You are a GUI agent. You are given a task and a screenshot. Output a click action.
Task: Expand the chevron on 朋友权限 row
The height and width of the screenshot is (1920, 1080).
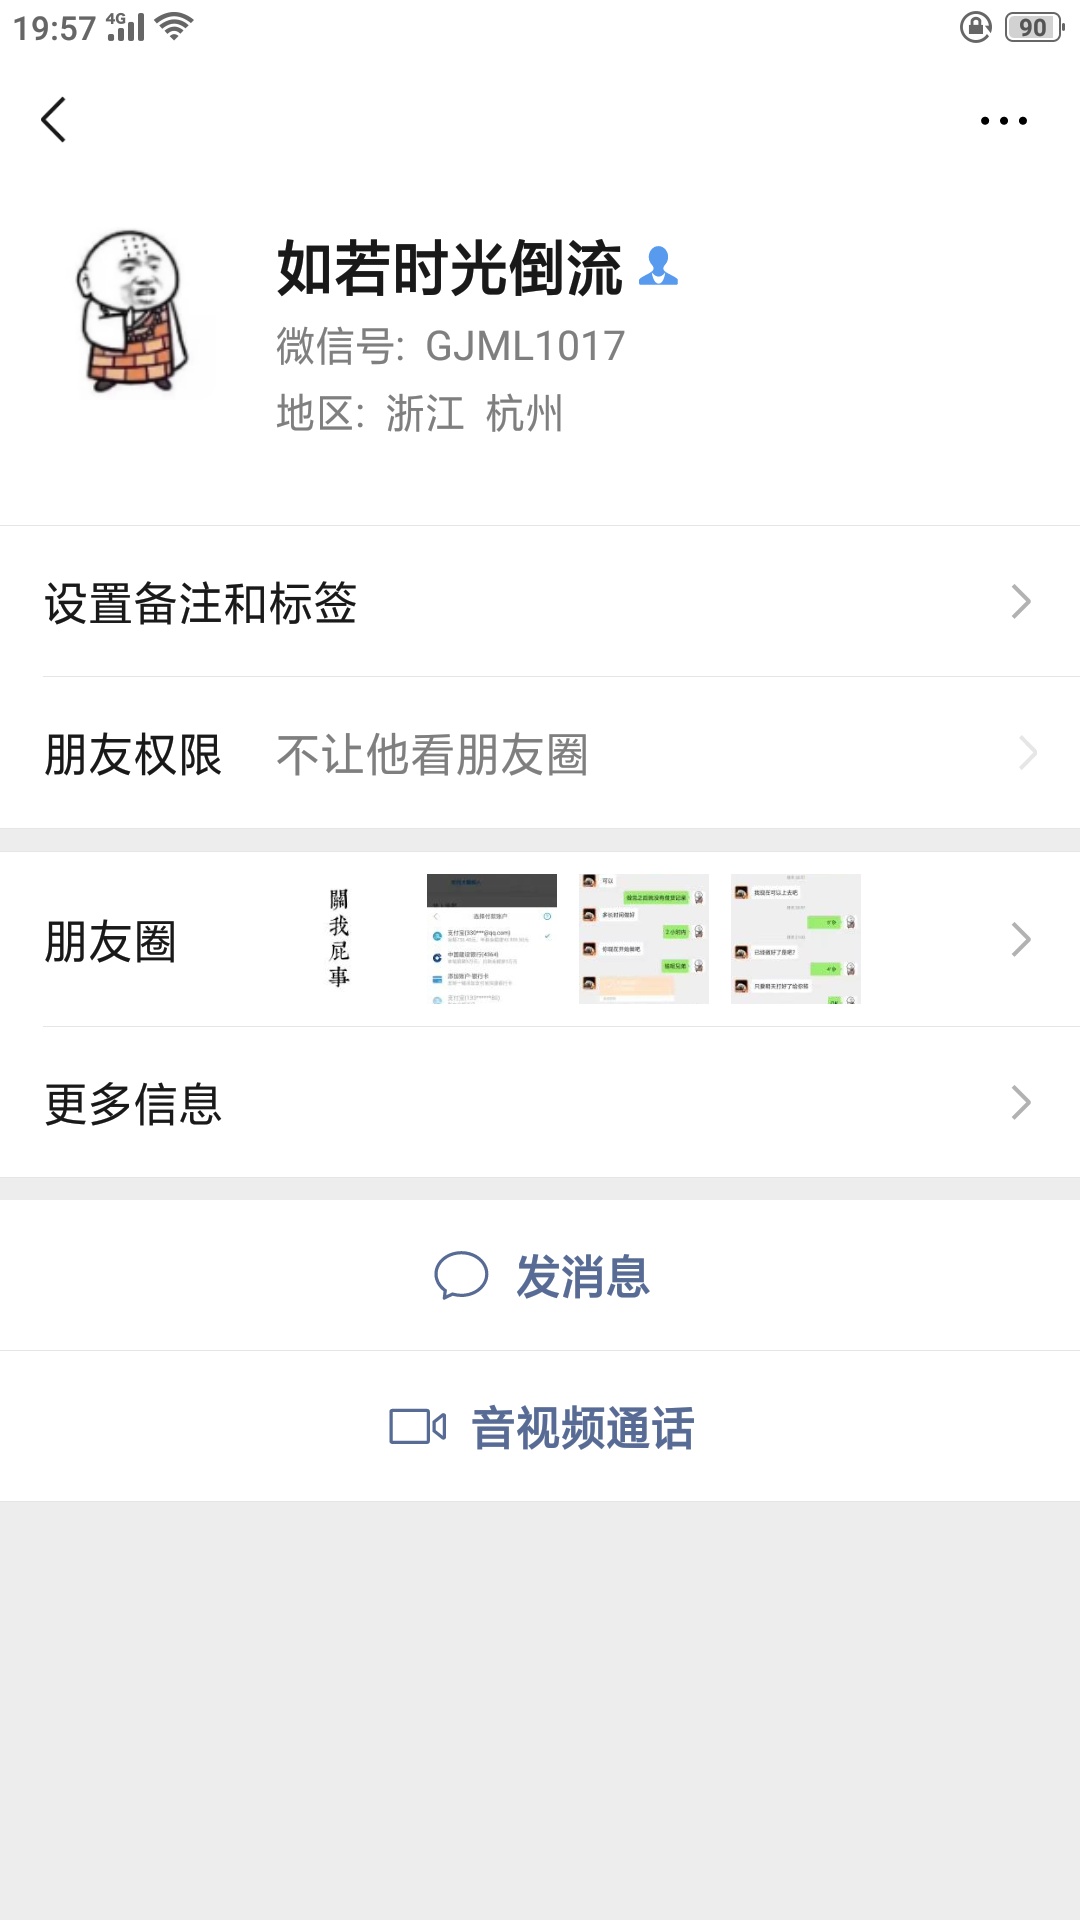tap(1027, 753)
